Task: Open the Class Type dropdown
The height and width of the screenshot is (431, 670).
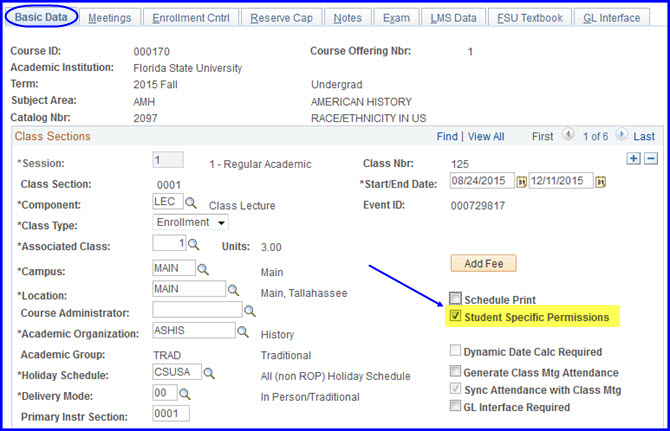Action: point(190,222)
